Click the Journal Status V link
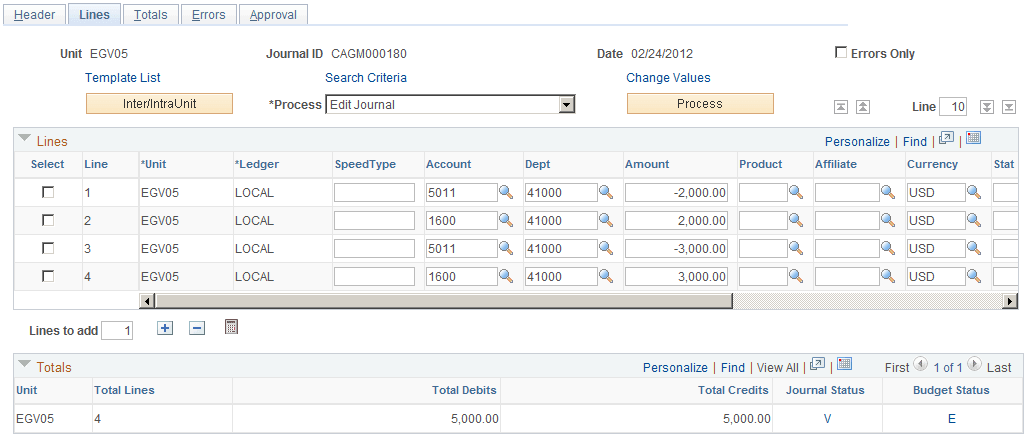Image resolution: width=1028 pixels, height=437 pixels. pos(827,419)
